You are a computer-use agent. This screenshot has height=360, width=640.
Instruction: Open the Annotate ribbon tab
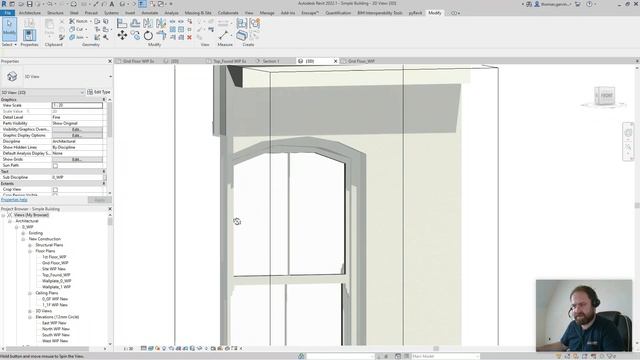point(150,13)
